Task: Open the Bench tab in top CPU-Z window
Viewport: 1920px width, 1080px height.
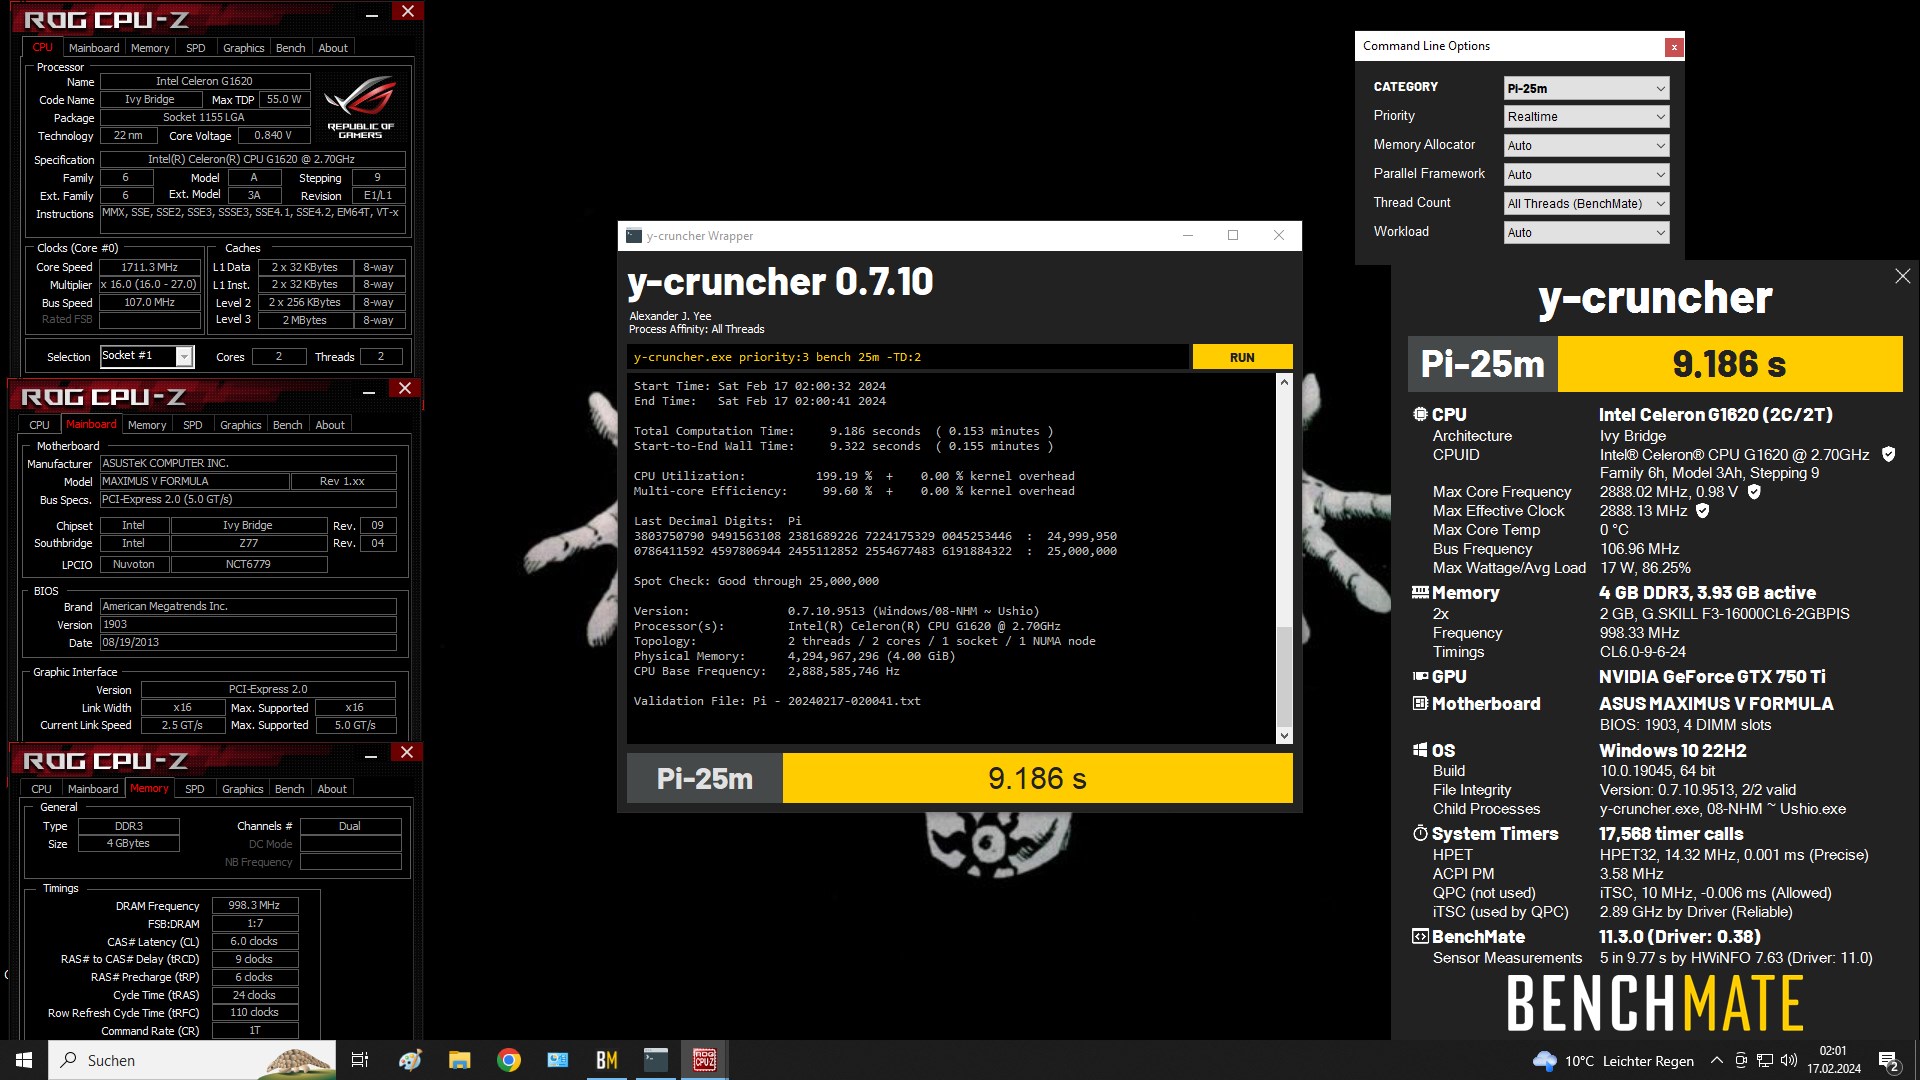Action: [x=291, y=48]
